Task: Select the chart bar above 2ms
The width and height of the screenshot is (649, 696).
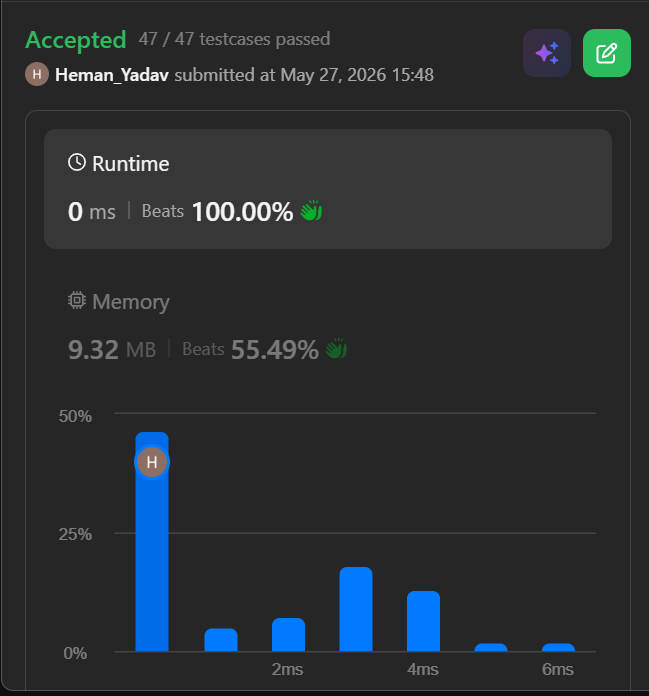Action: [x=289, y=634]
